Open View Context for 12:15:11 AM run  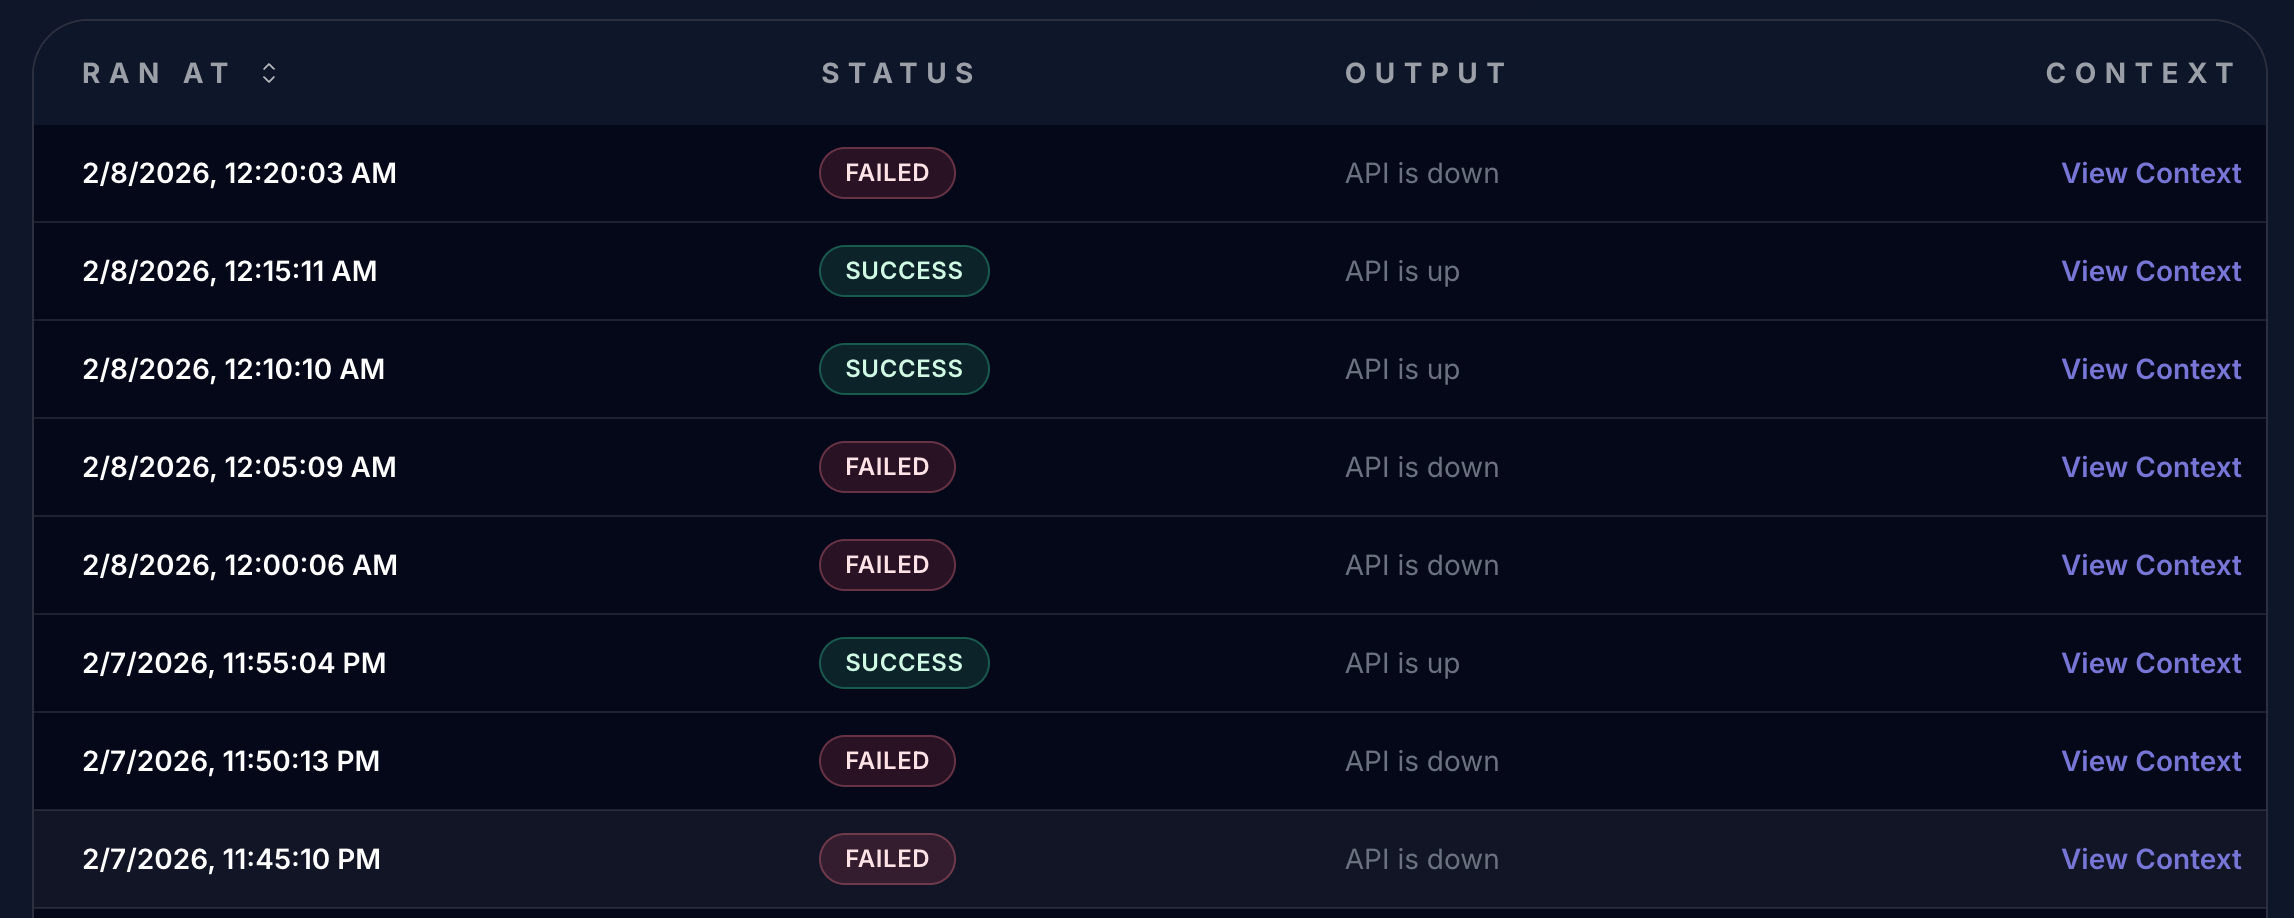2151,271
